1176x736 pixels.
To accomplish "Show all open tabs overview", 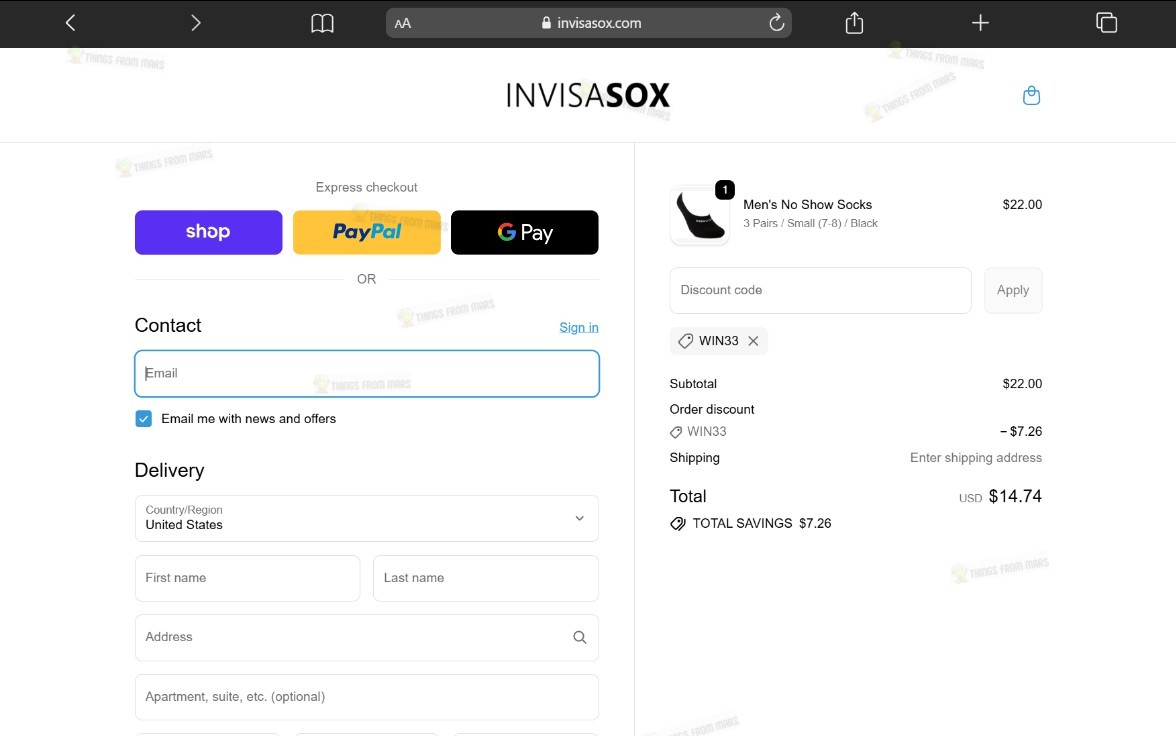I will 1106,23.
